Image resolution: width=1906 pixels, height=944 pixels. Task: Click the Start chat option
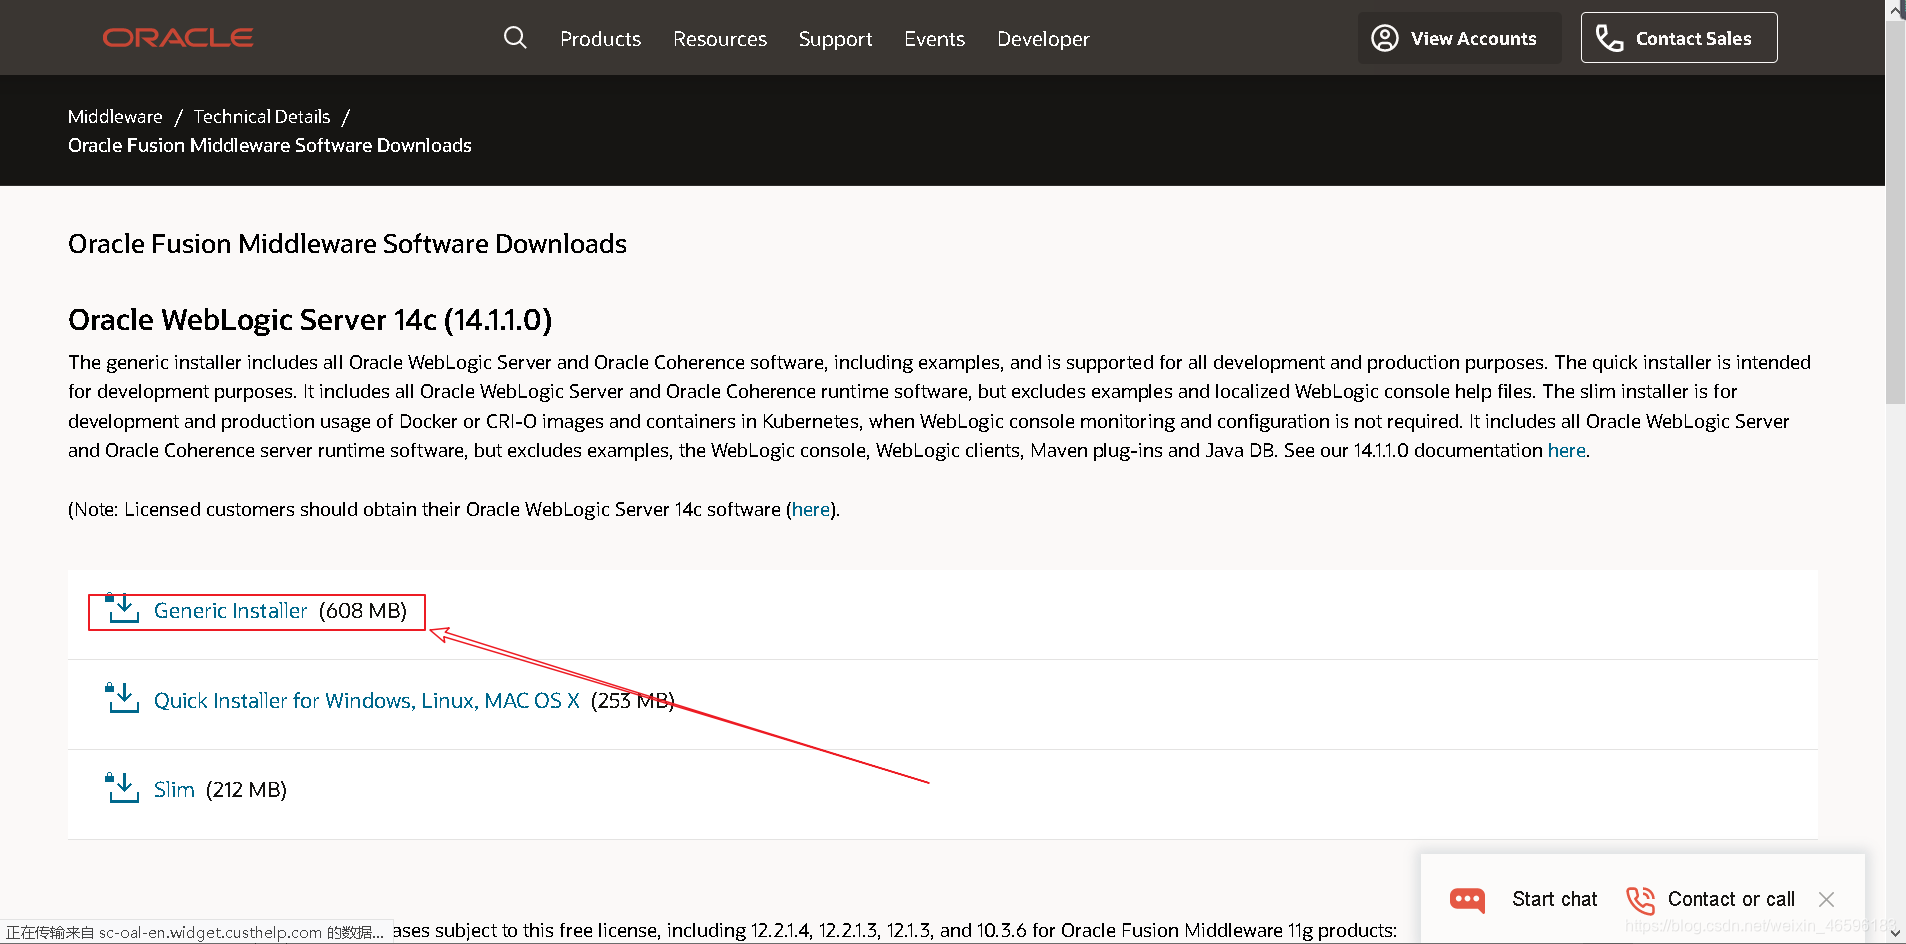pos(1555,899)
